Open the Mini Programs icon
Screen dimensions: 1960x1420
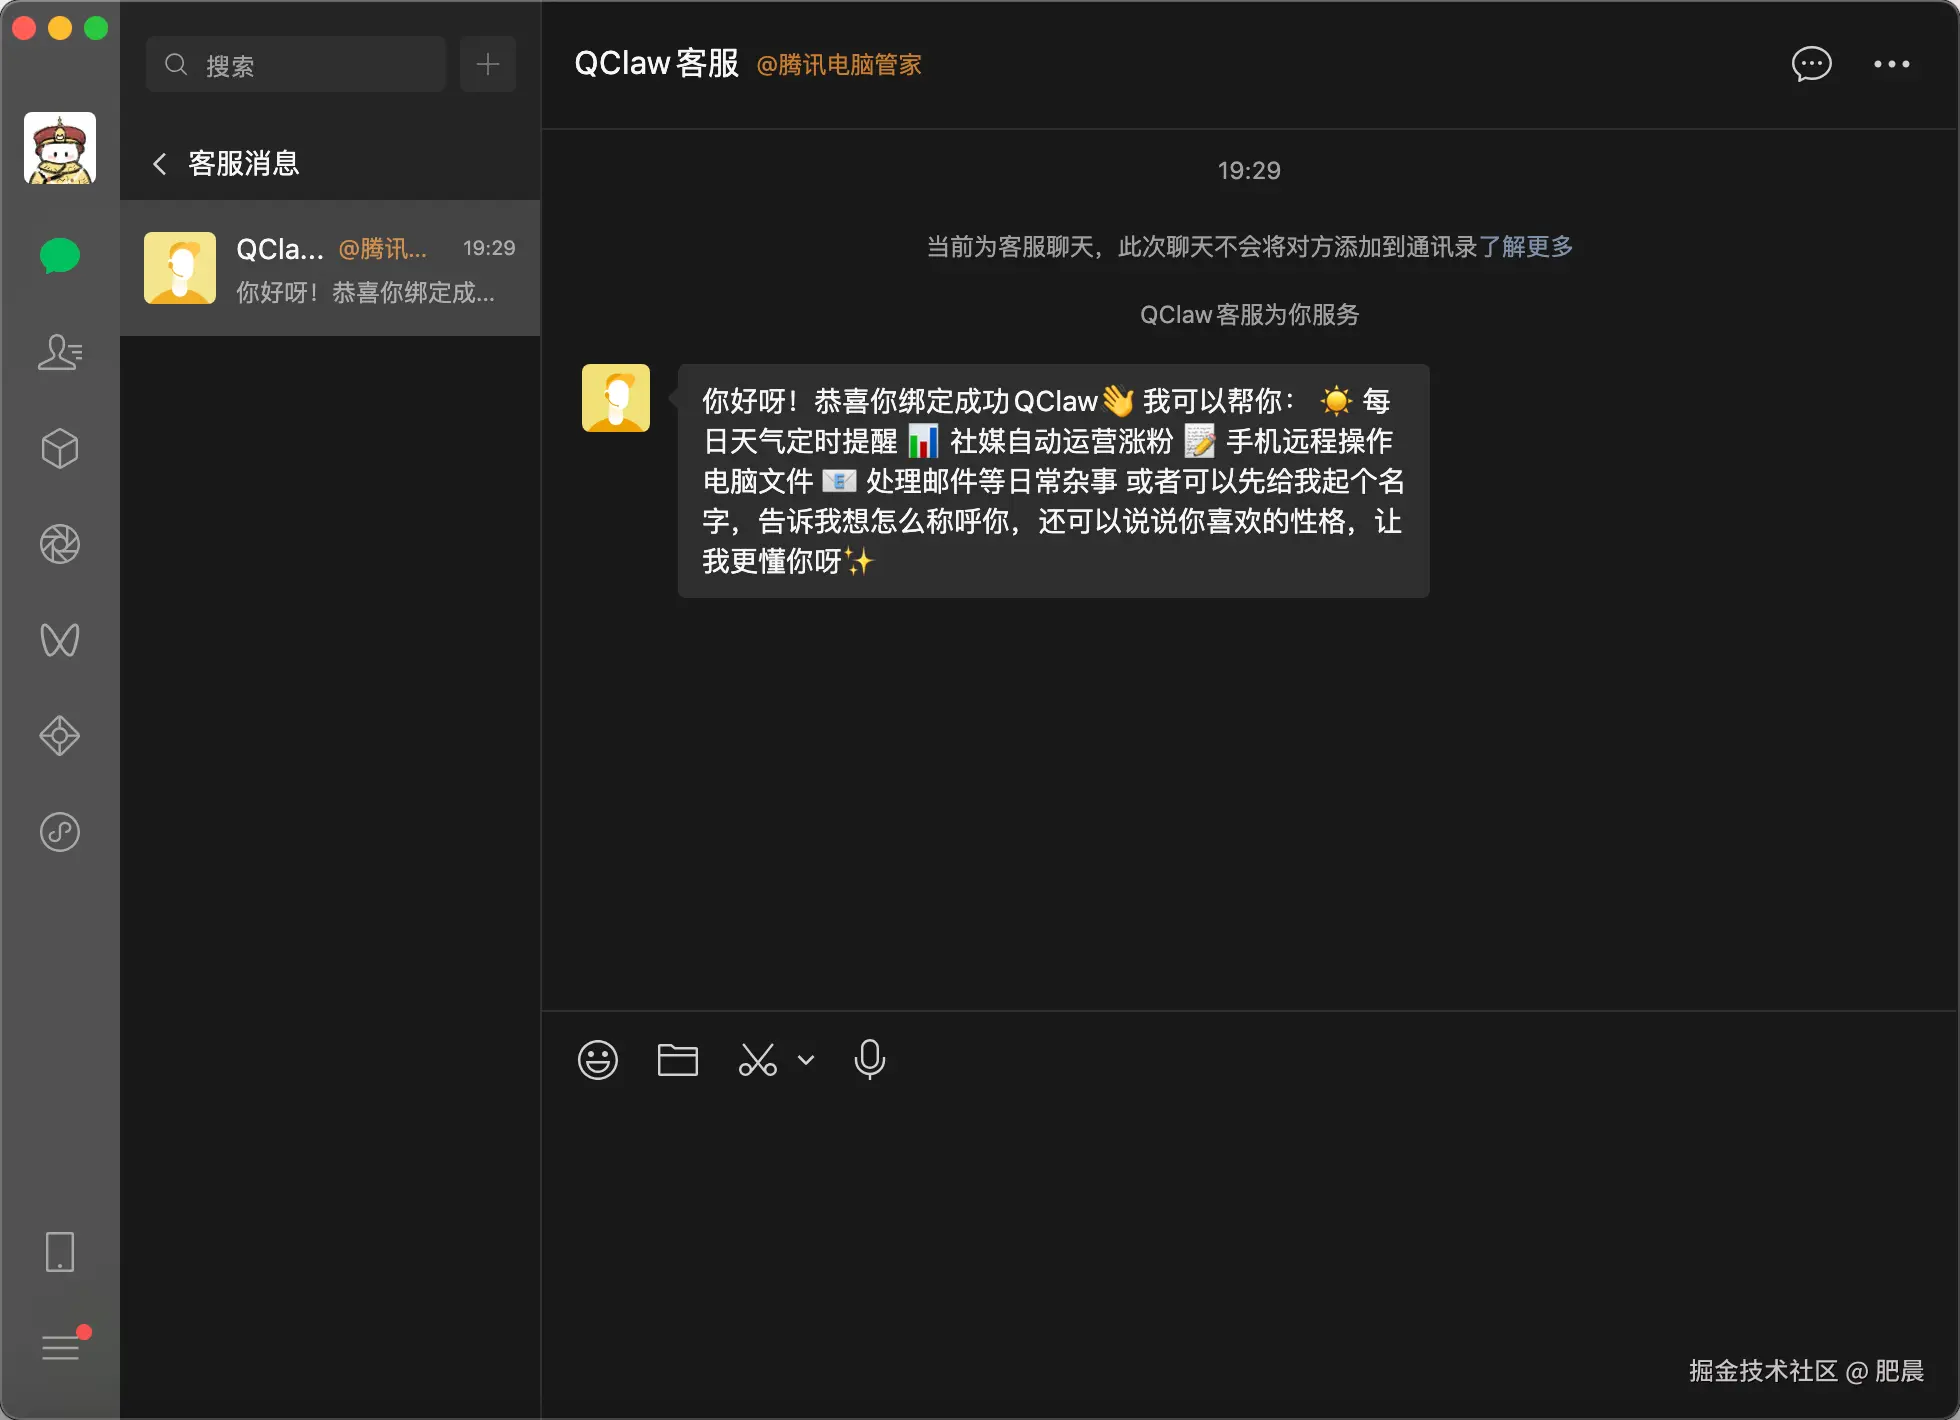59,832
